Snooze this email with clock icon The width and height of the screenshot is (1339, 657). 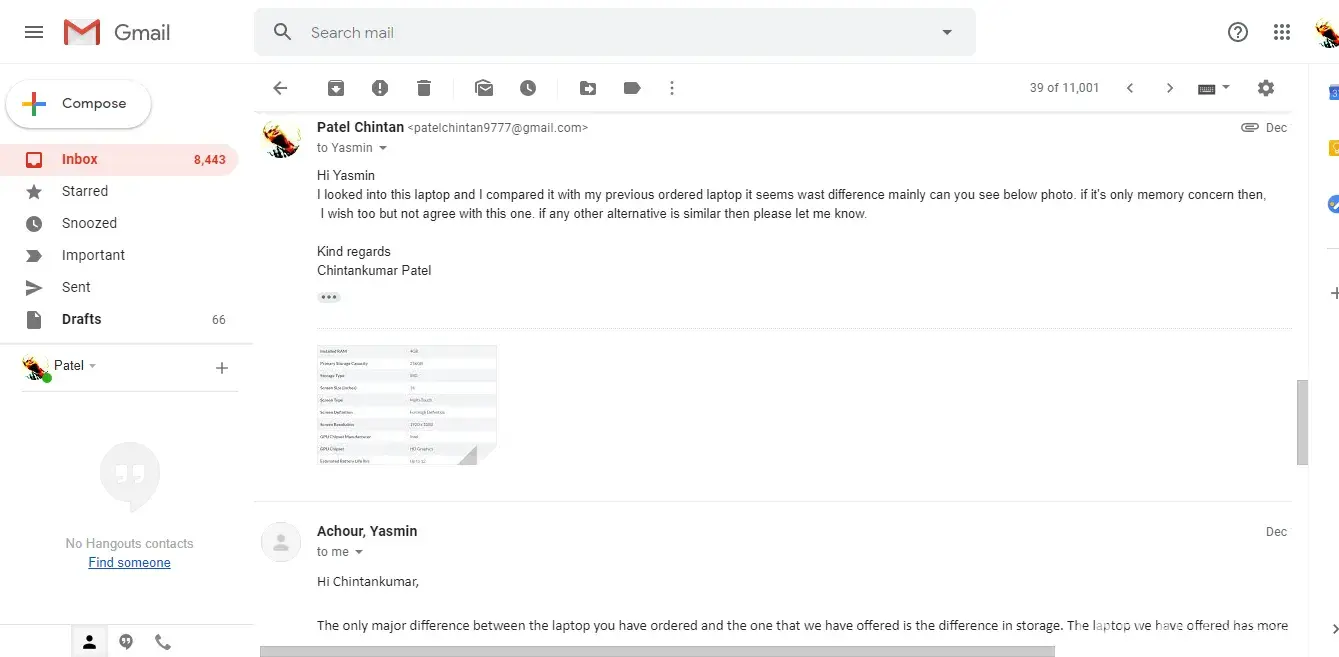click(x=528, y=88)
